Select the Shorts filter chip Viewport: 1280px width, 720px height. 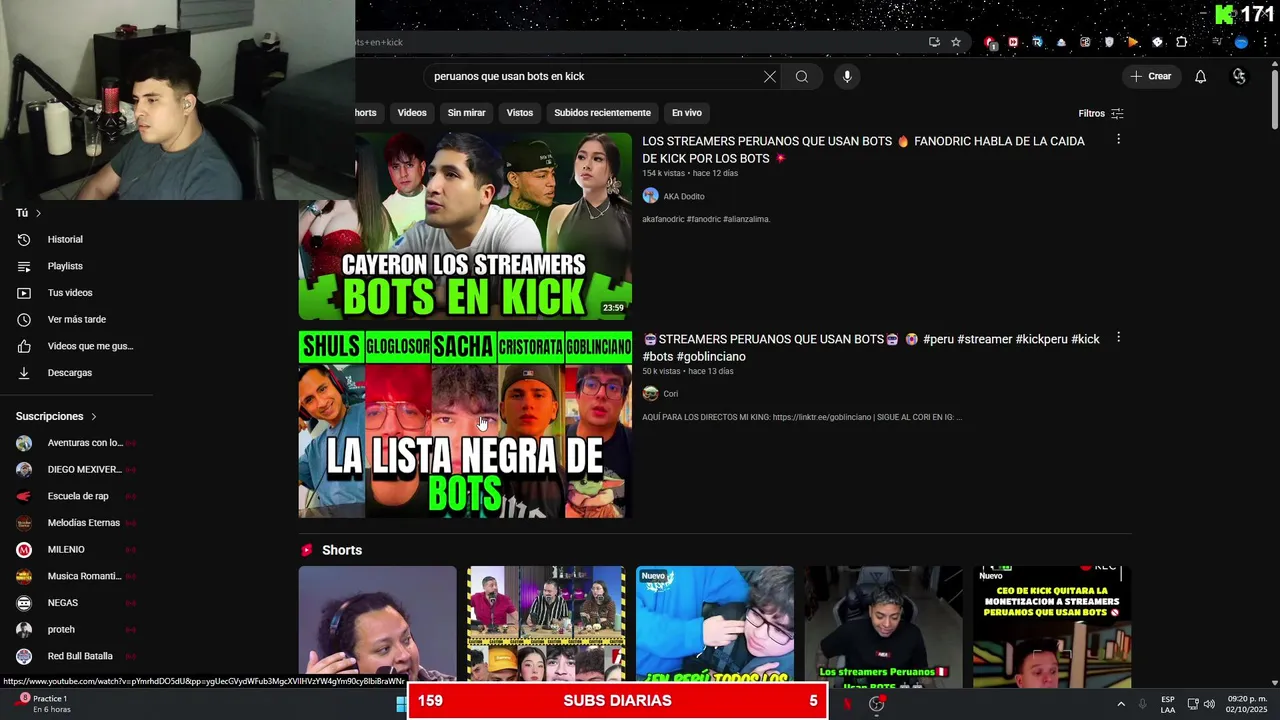point(366,113)
